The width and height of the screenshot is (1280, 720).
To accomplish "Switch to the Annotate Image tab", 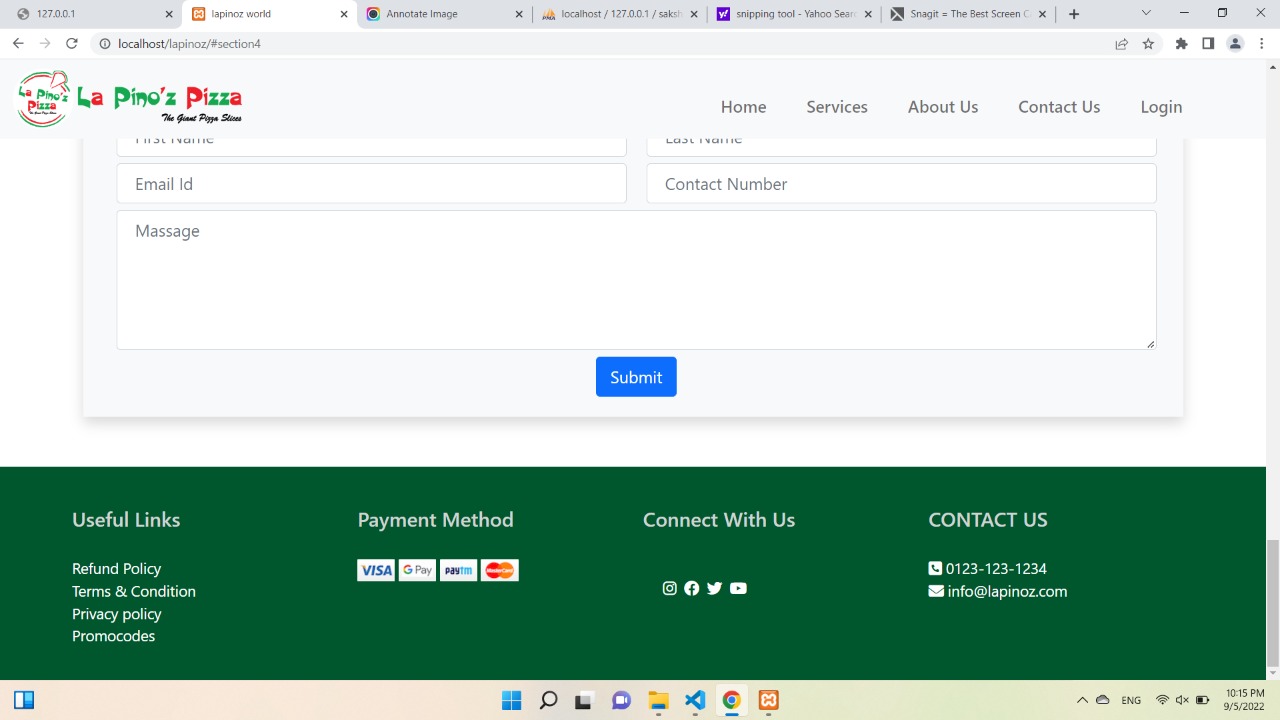I will tap(444, 14).
